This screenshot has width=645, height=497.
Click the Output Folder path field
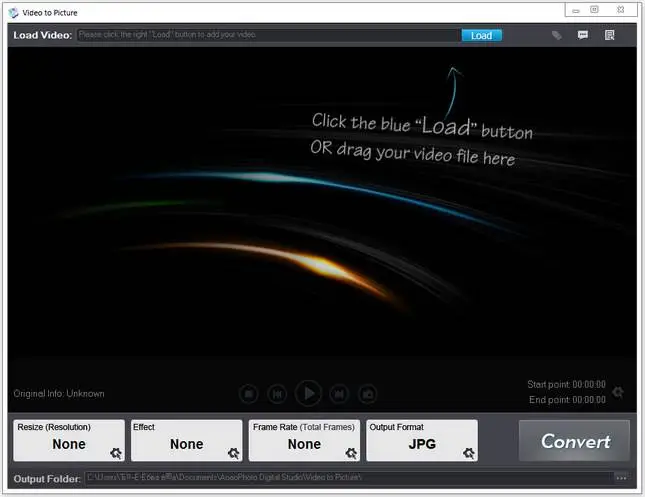348,478
